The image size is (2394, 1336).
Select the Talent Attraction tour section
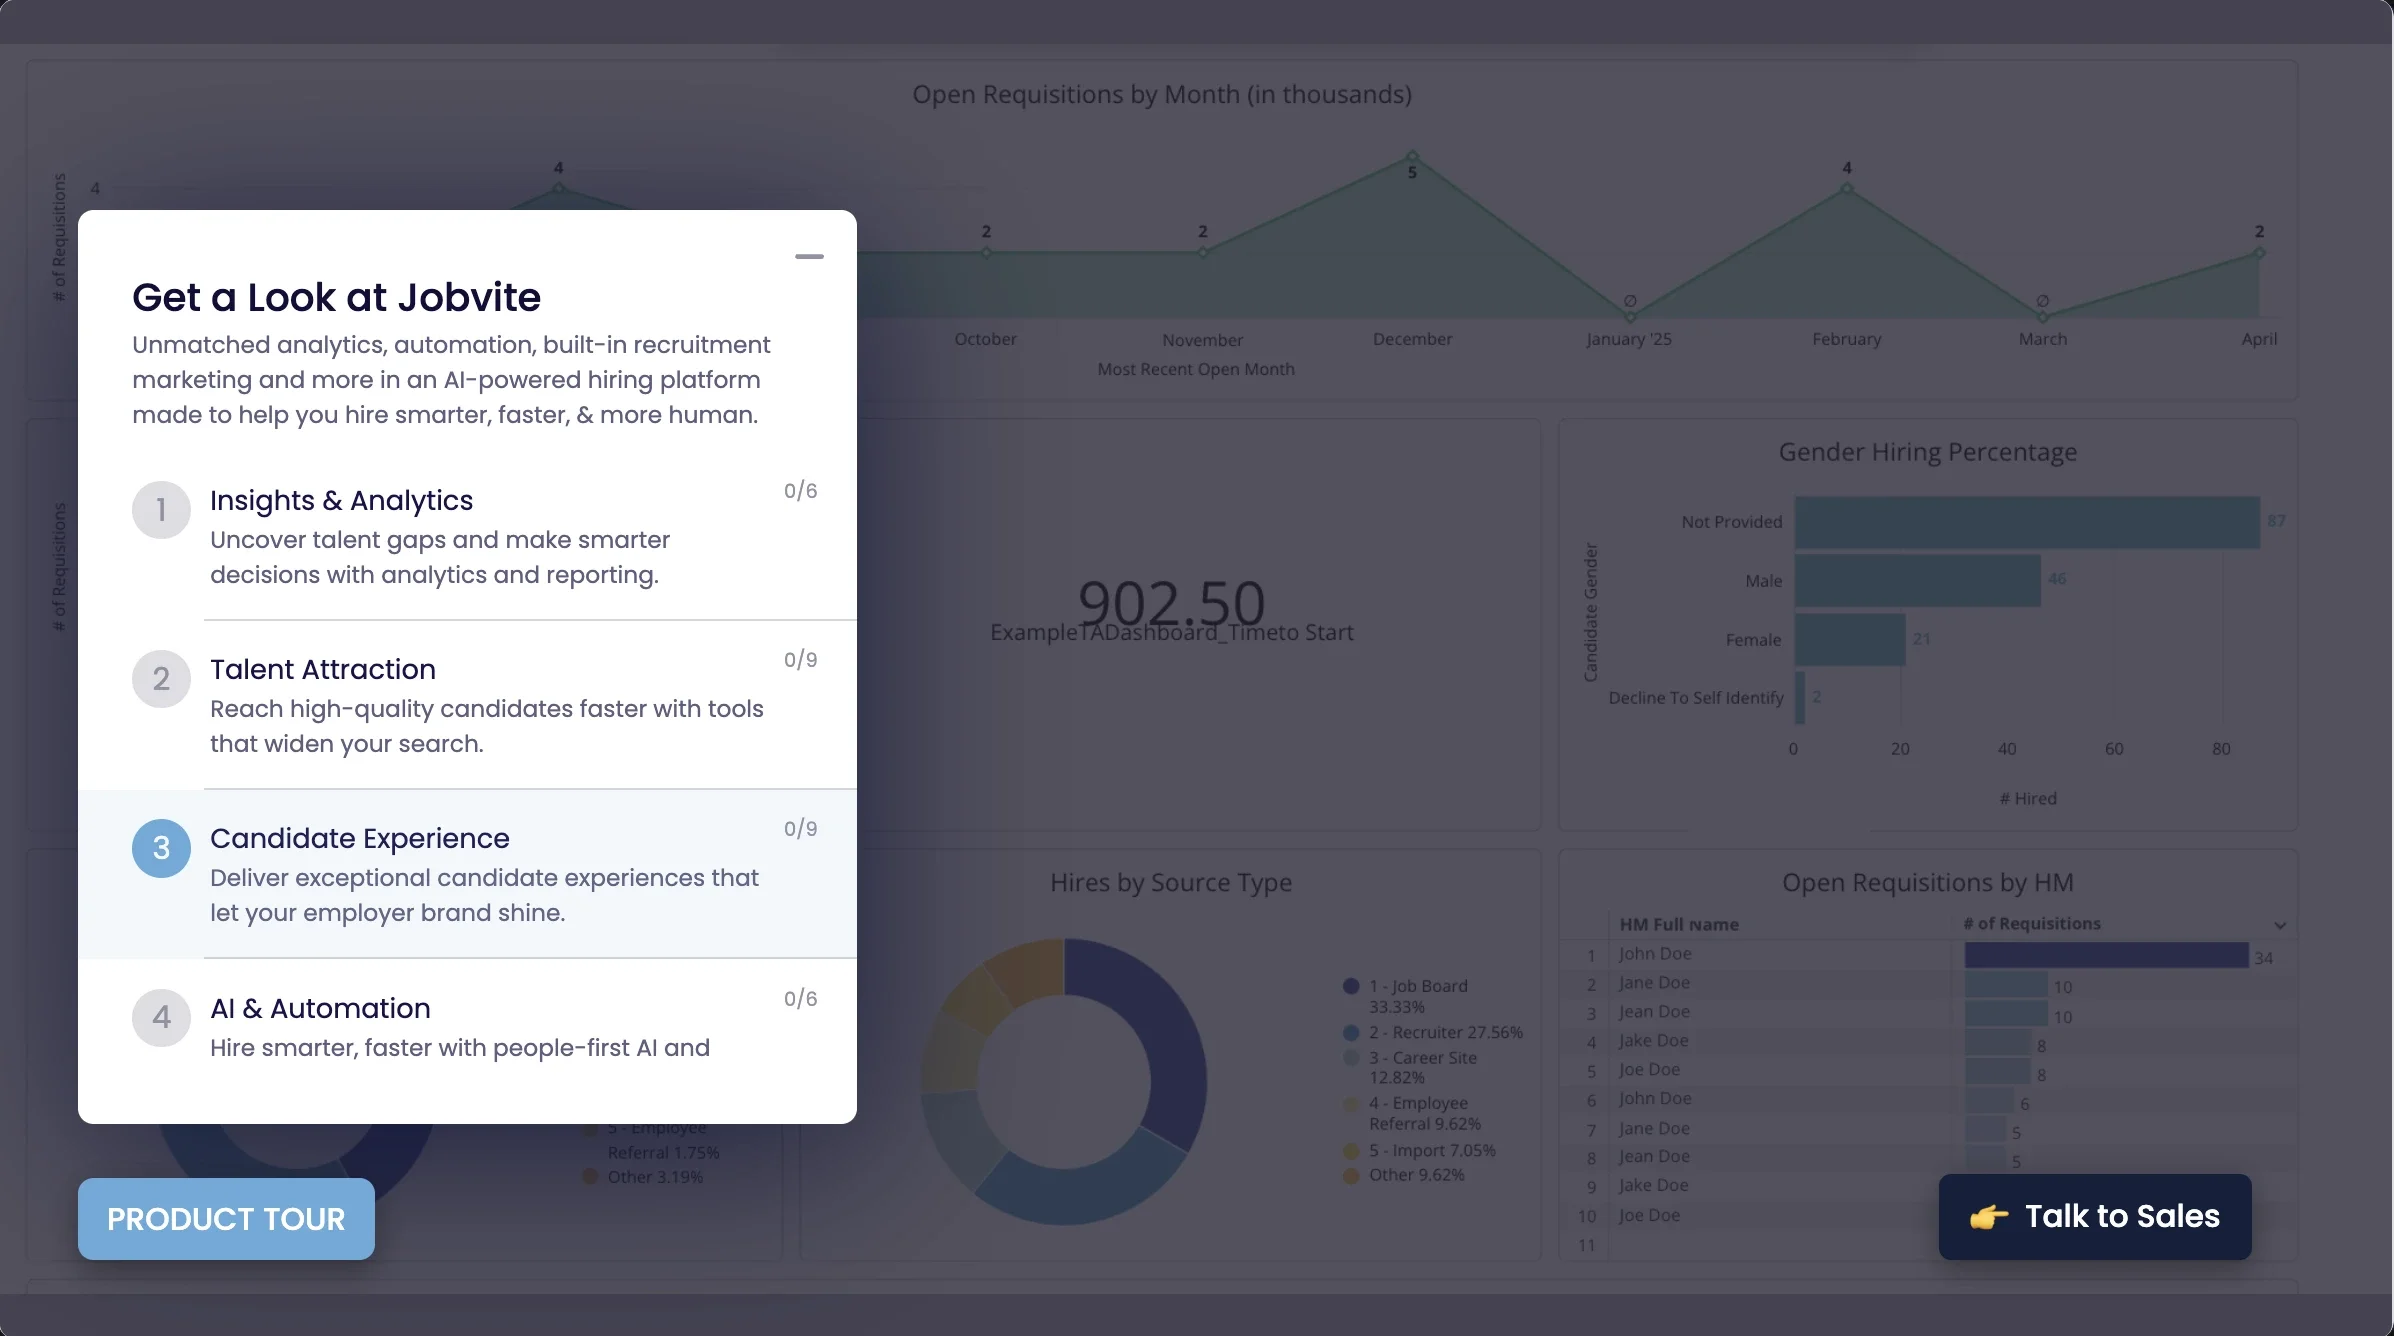click(322, 669)
